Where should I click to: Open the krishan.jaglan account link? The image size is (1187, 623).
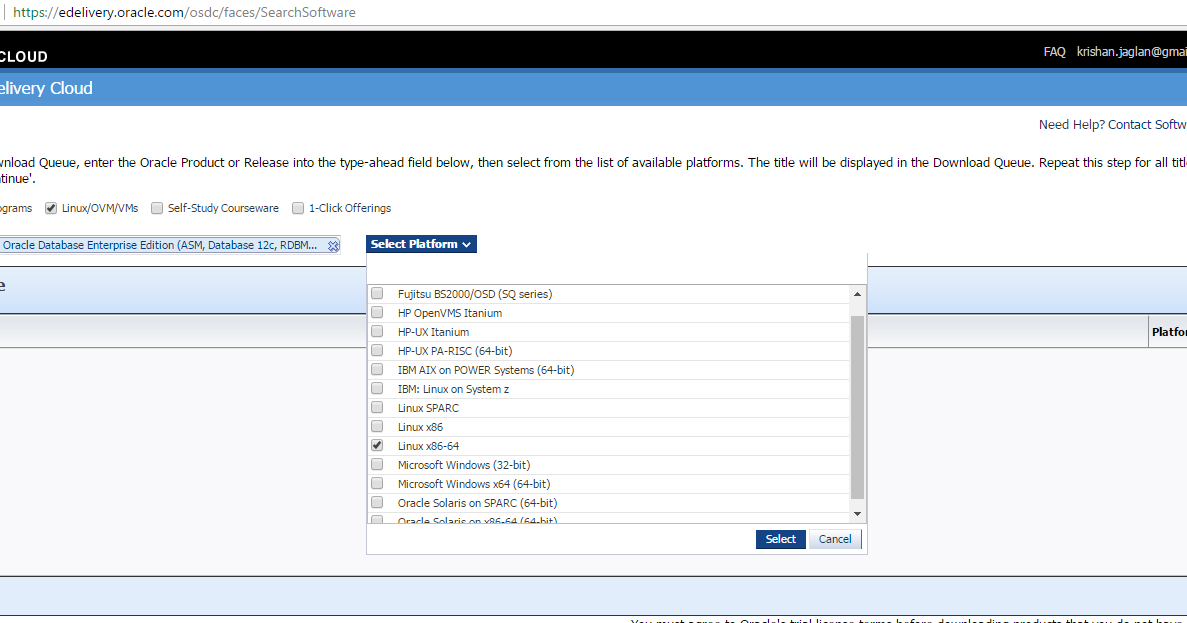pos(1132,51)
